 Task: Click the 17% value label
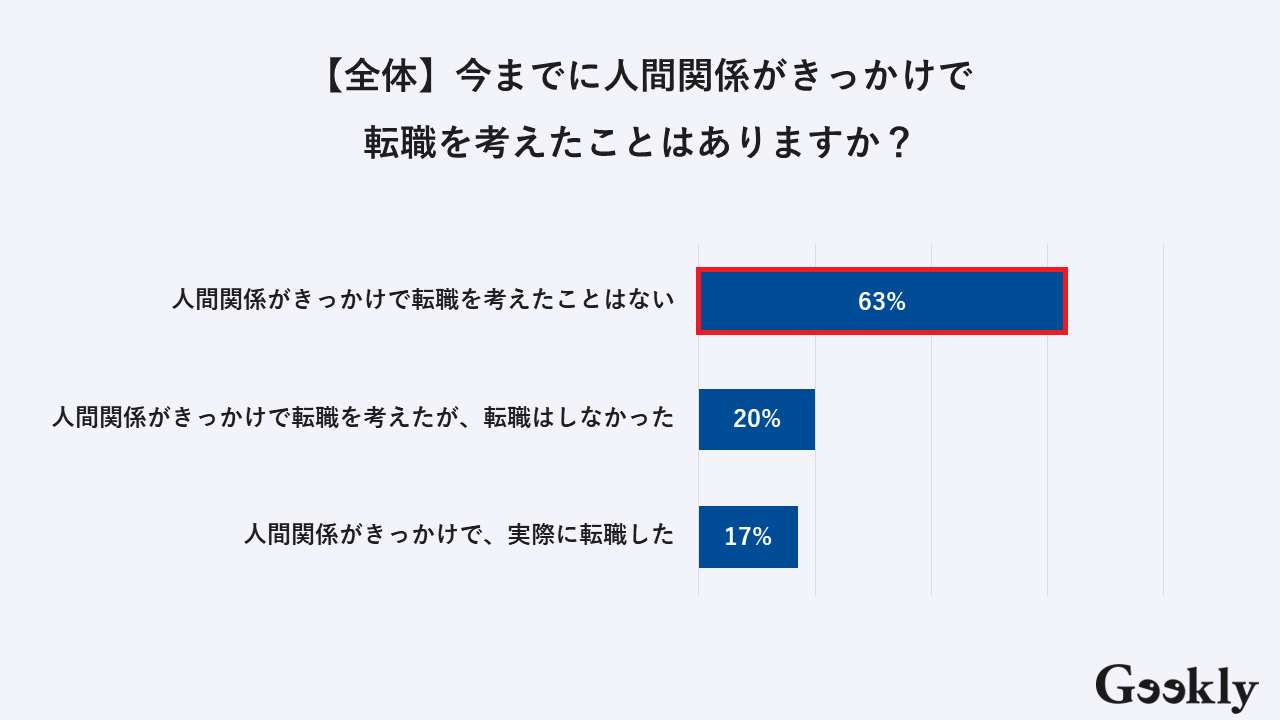coord(748,537)
